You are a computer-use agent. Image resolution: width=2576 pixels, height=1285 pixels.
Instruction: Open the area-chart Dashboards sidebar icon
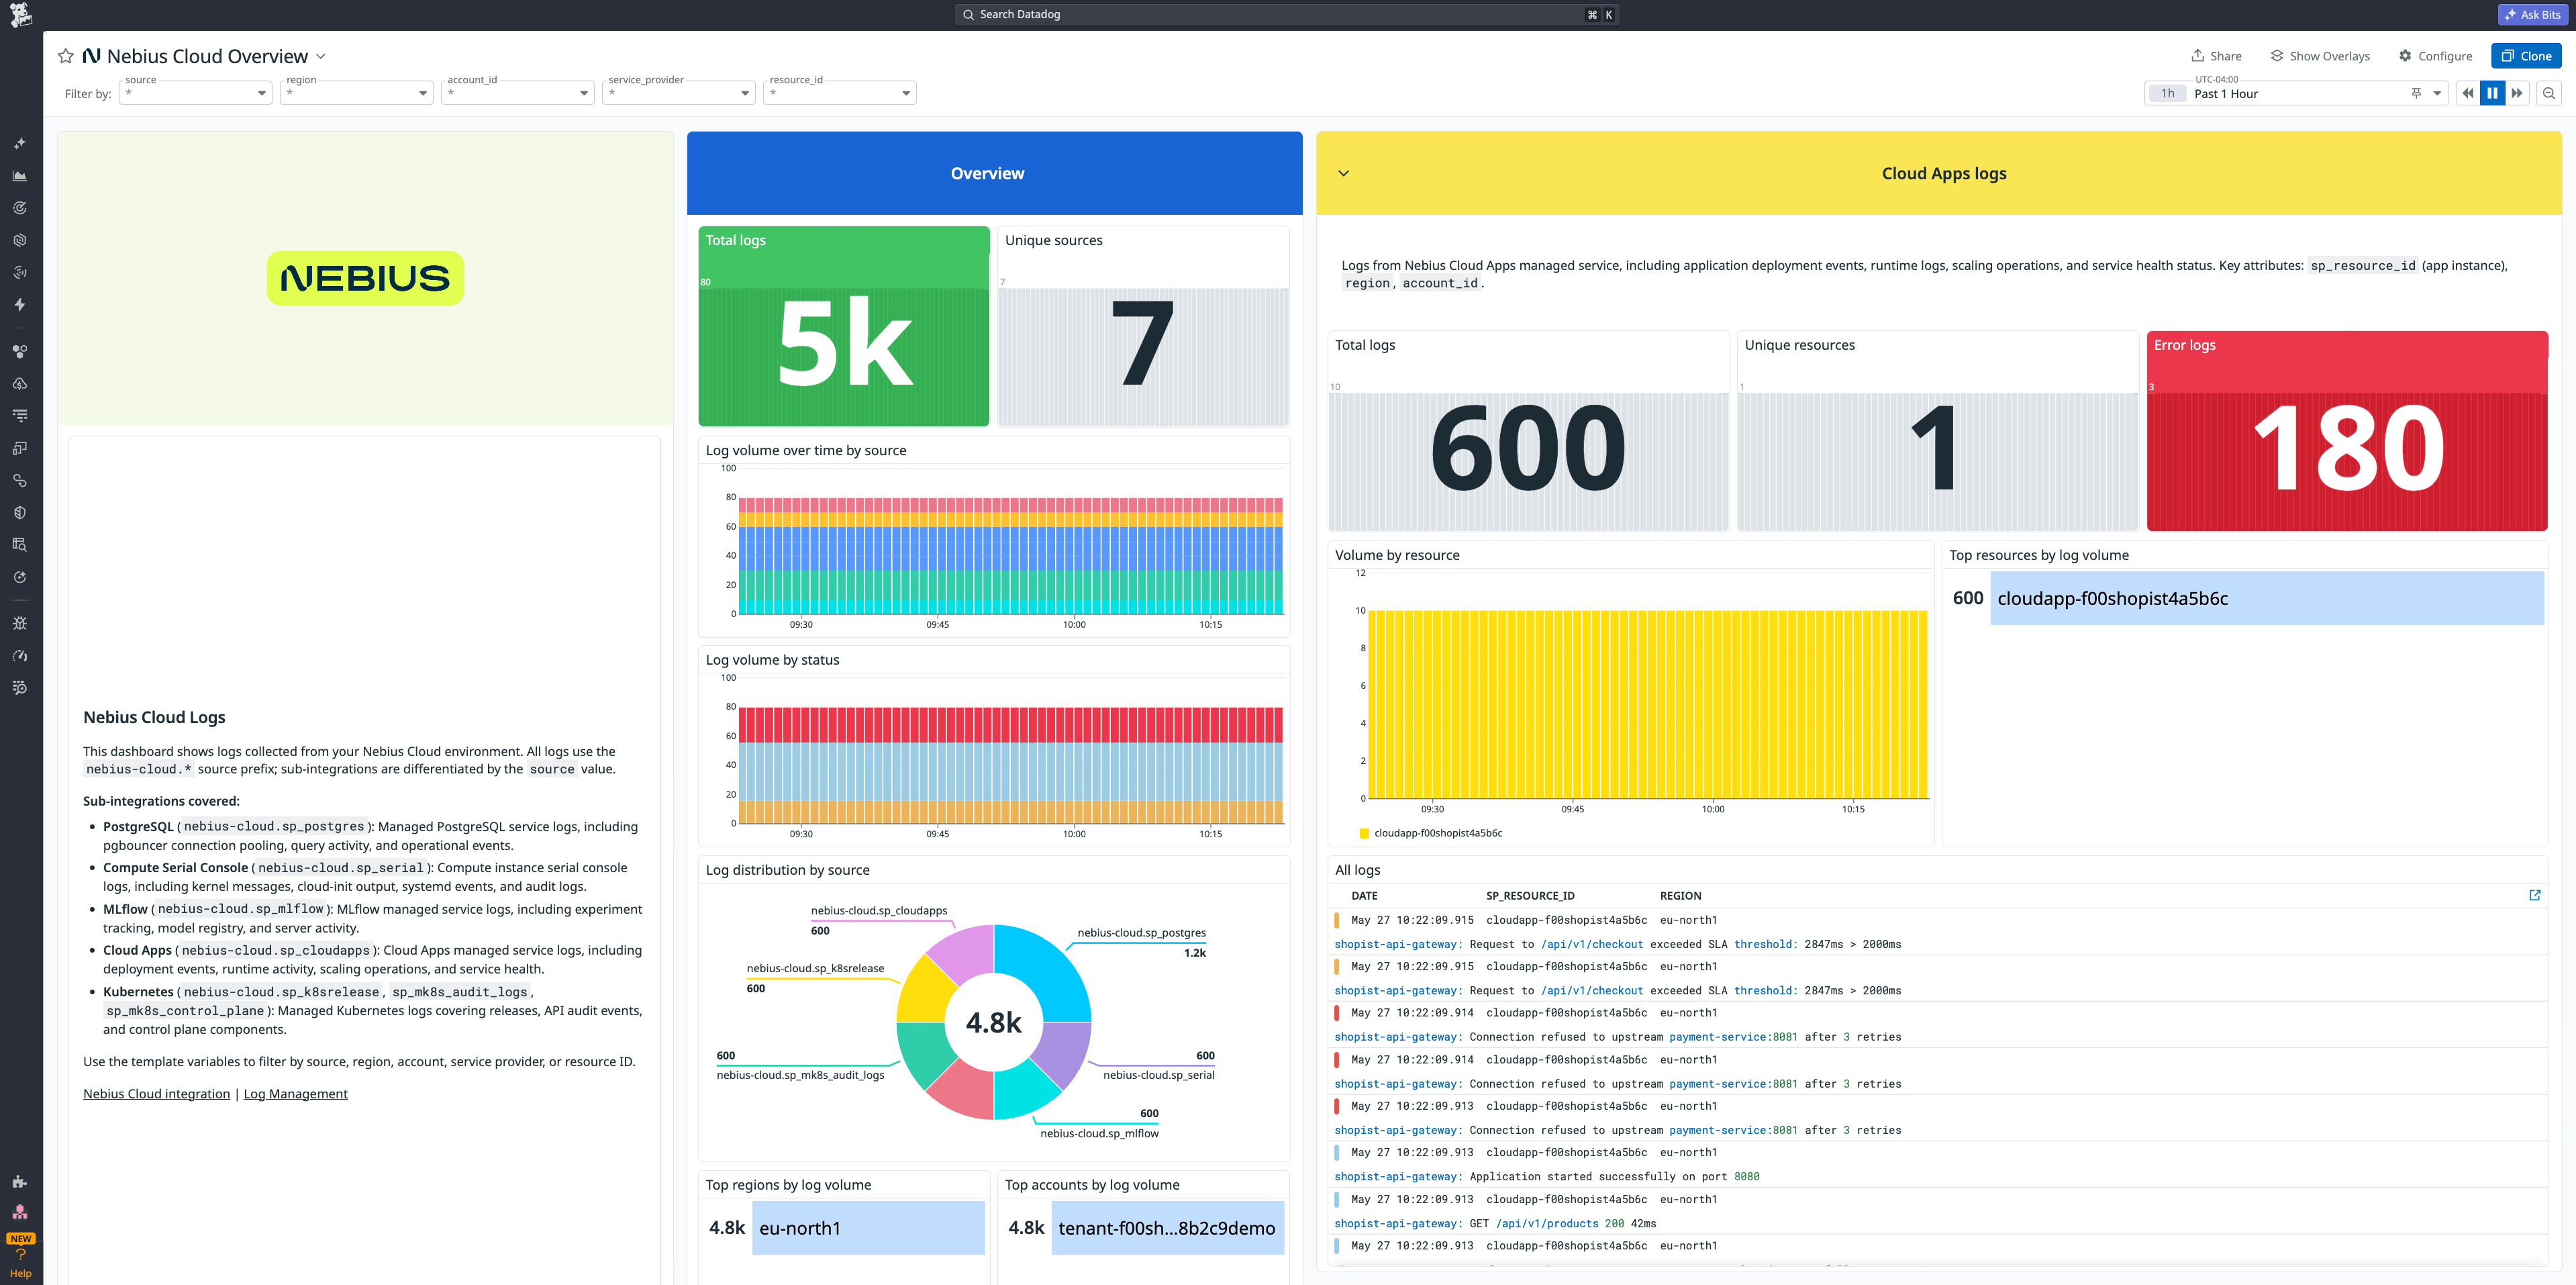tap(20, 175)
